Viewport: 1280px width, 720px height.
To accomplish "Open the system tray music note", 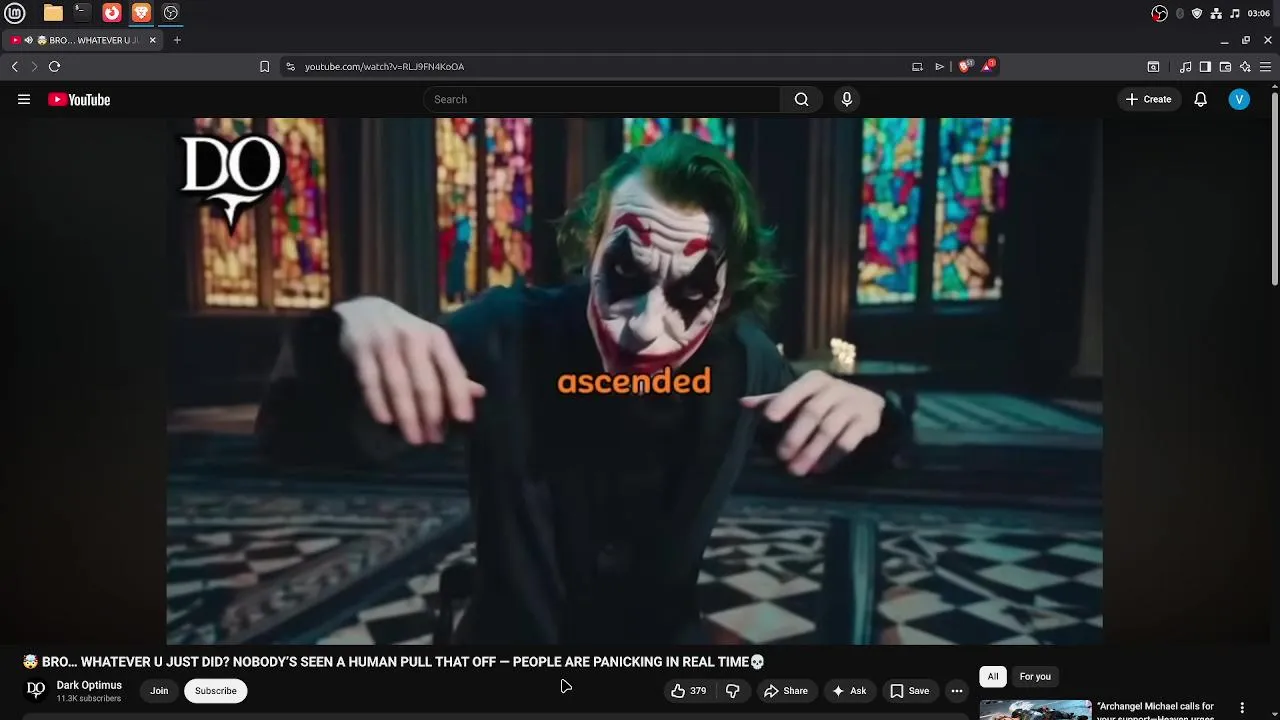I will click(1235, 13).
